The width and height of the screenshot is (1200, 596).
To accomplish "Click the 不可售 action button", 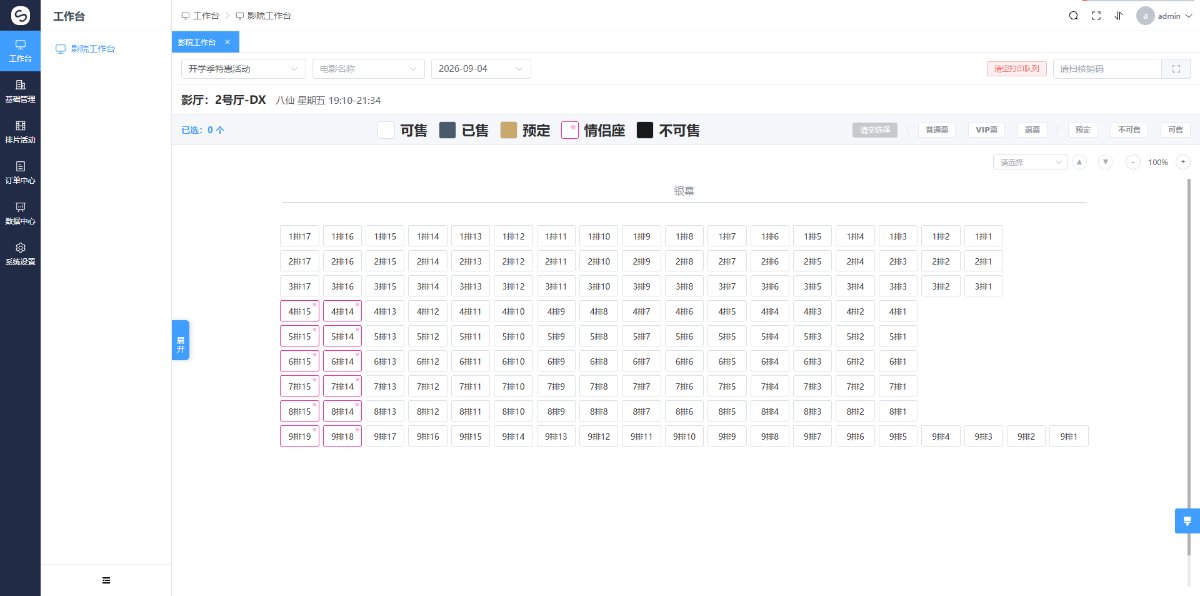I will [x=1129, y=130].
